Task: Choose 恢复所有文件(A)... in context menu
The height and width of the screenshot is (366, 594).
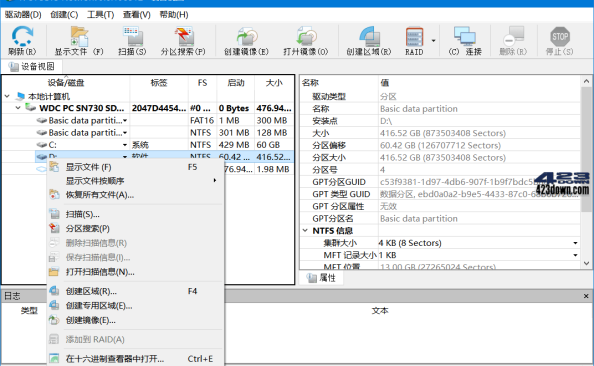Action: click(x=136, y=195)
